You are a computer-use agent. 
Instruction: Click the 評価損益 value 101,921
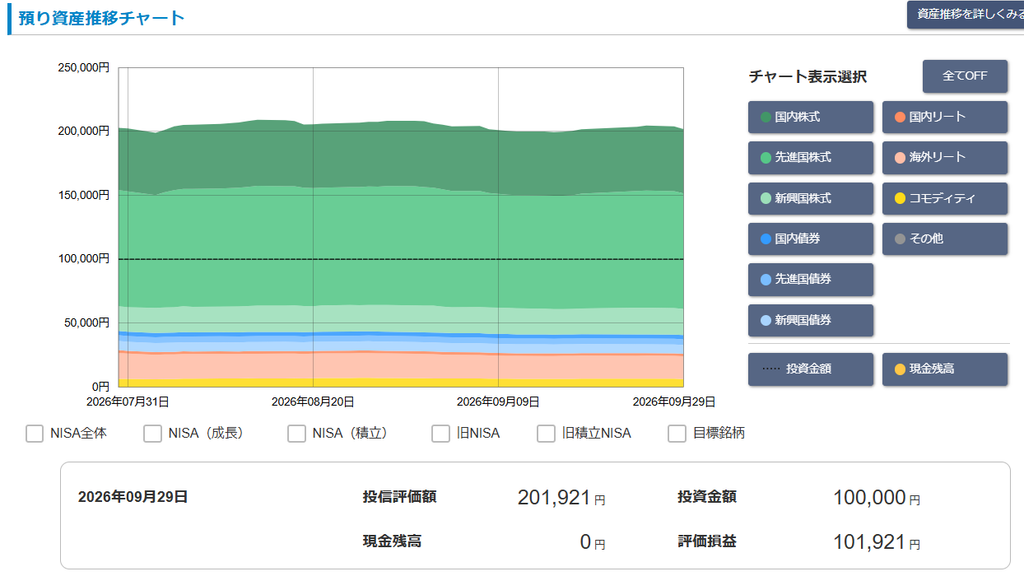869,542
